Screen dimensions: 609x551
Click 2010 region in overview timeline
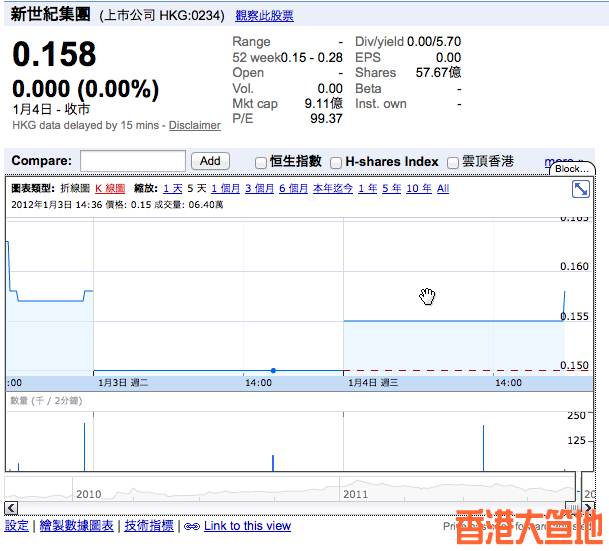point(89,494)
